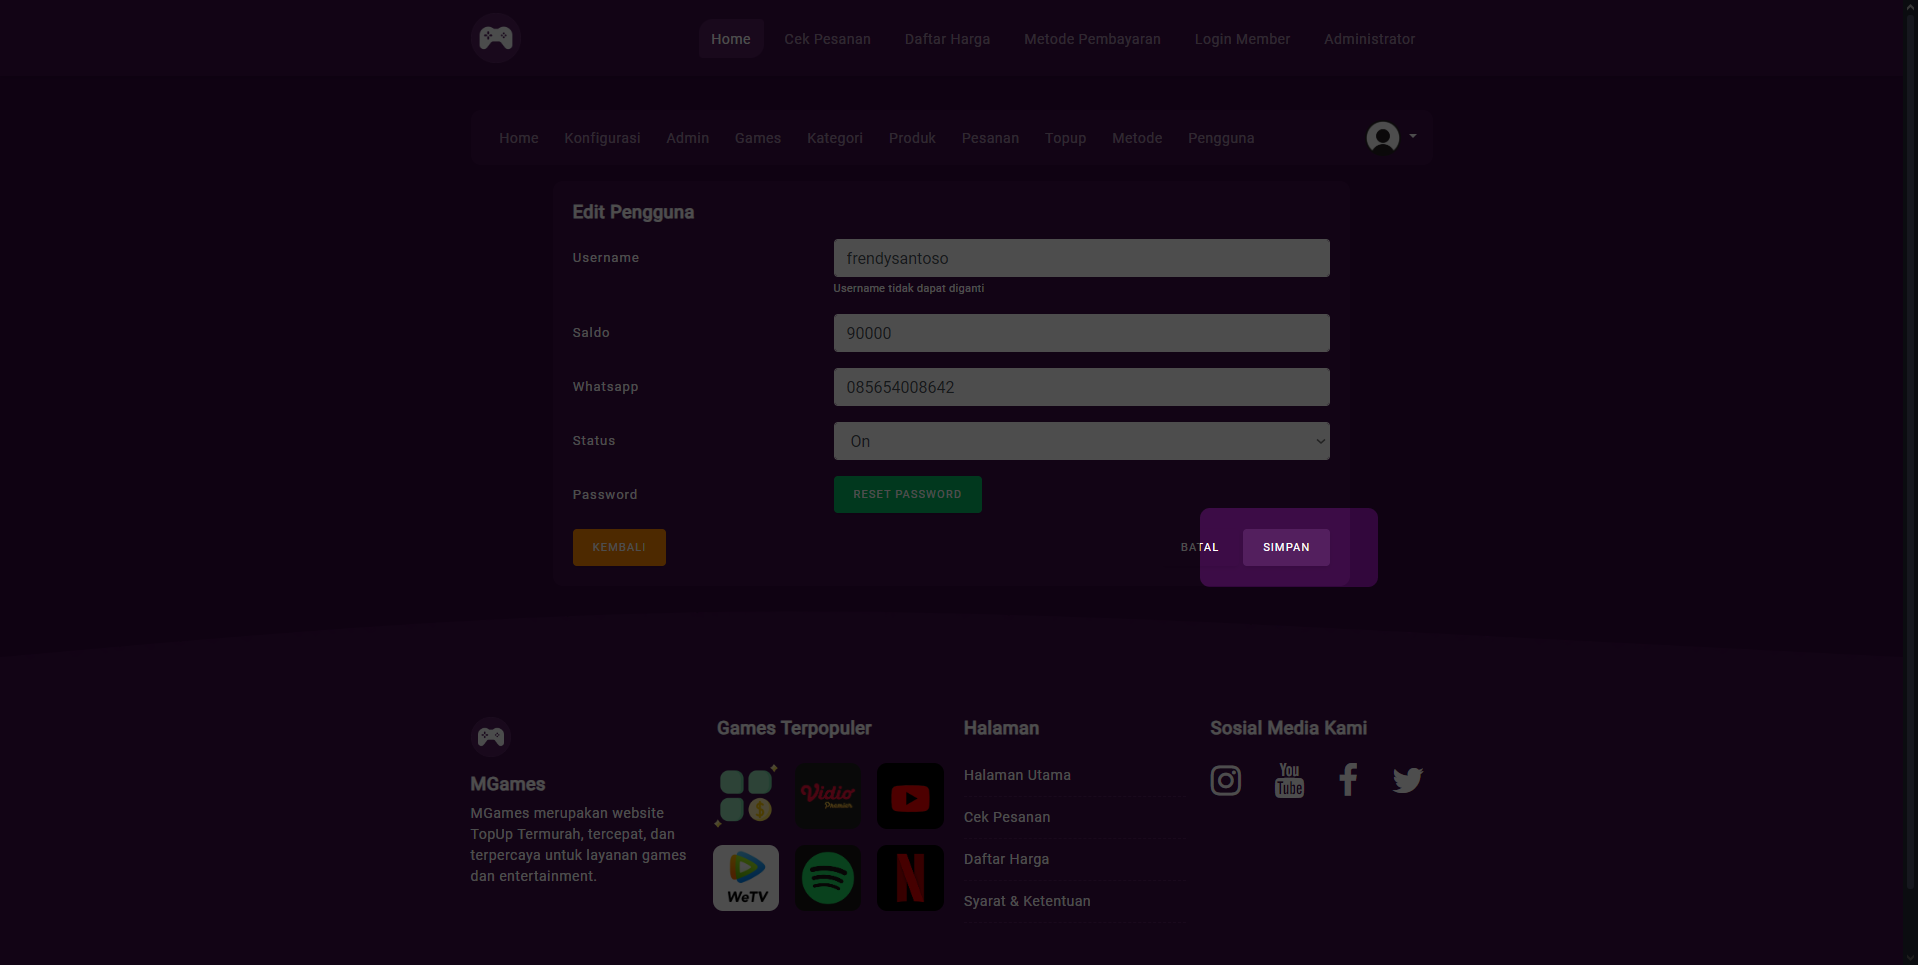This screenshot has height=965, width=1918.
Task: Click the Simpan button
Action: 1286,547
